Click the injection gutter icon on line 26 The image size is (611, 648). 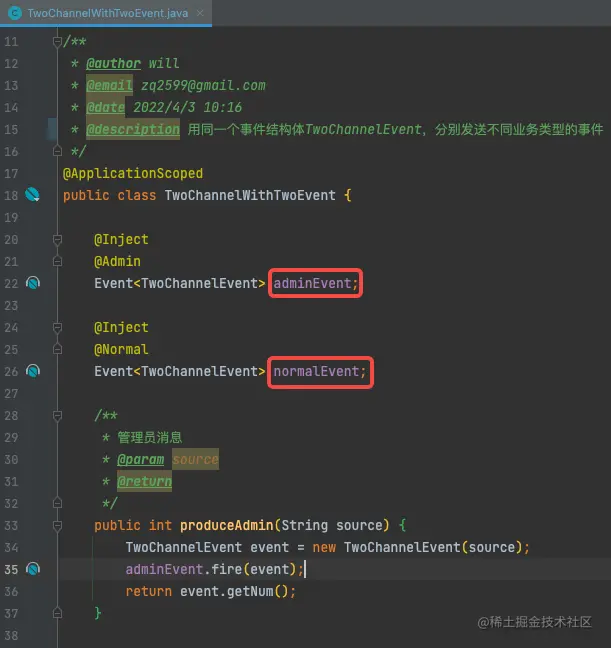point(33,371)
